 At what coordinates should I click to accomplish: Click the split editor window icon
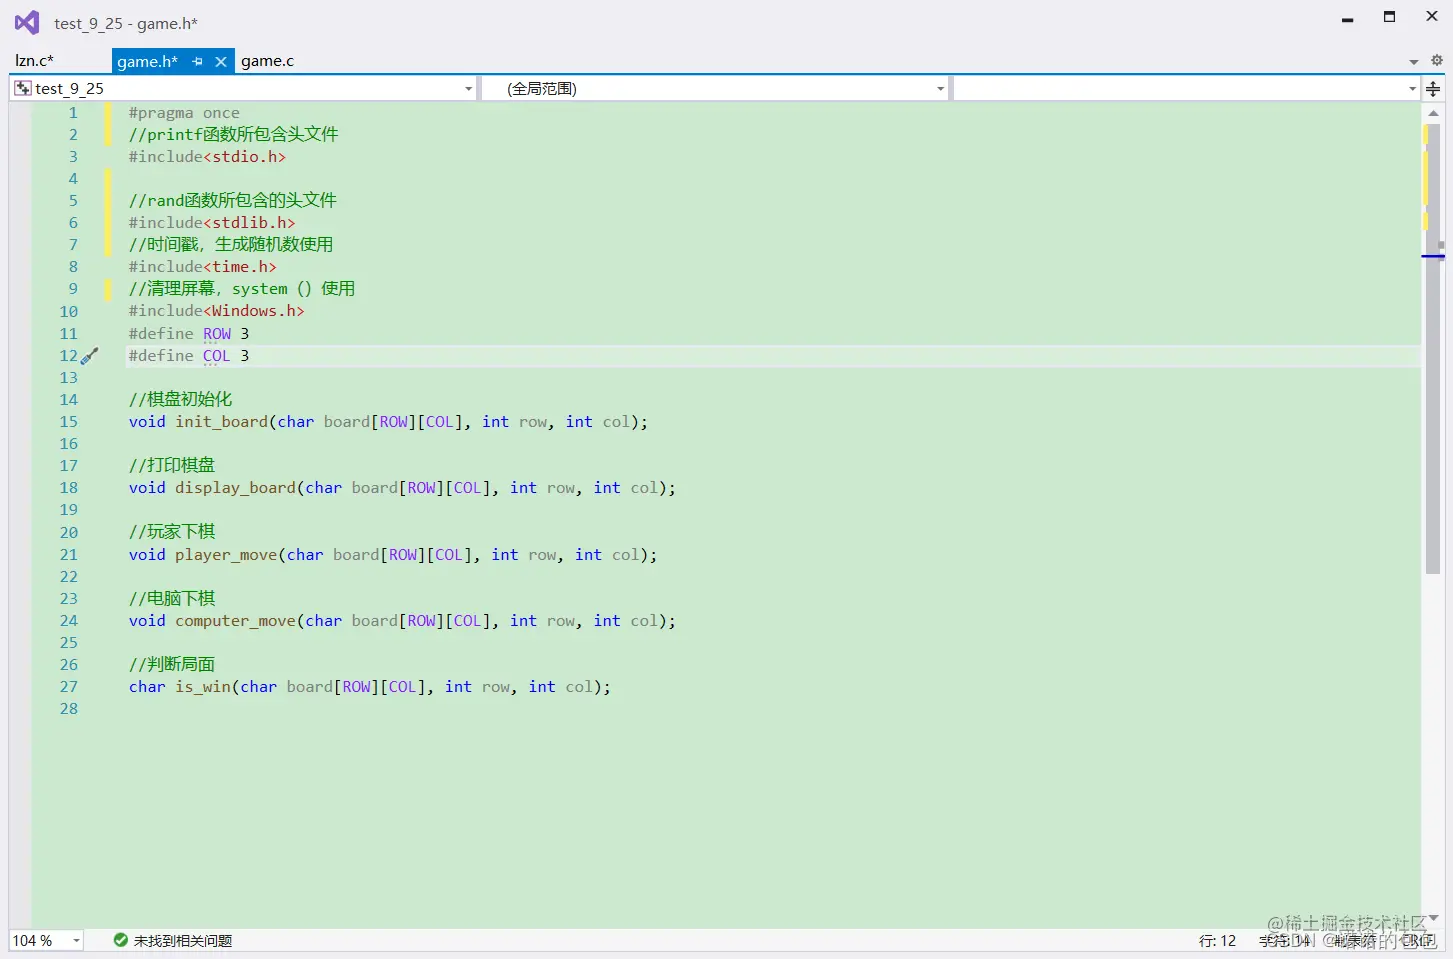[x=1433, y=89]
